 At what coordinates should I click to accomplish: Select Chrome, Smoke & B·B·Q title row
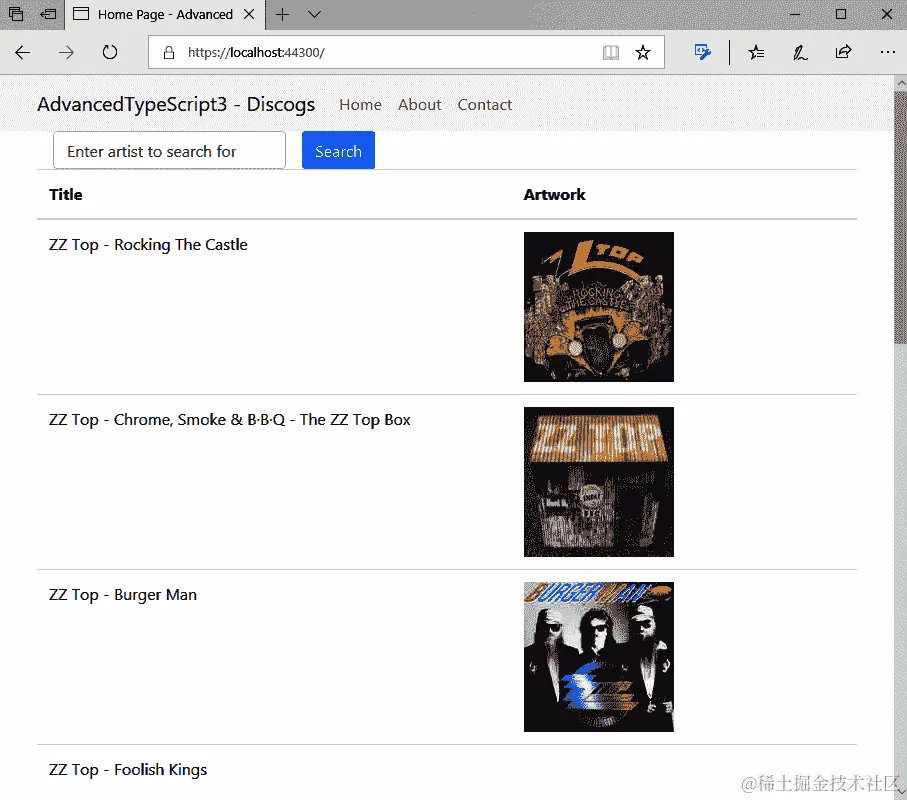click(x=230, y=420)
